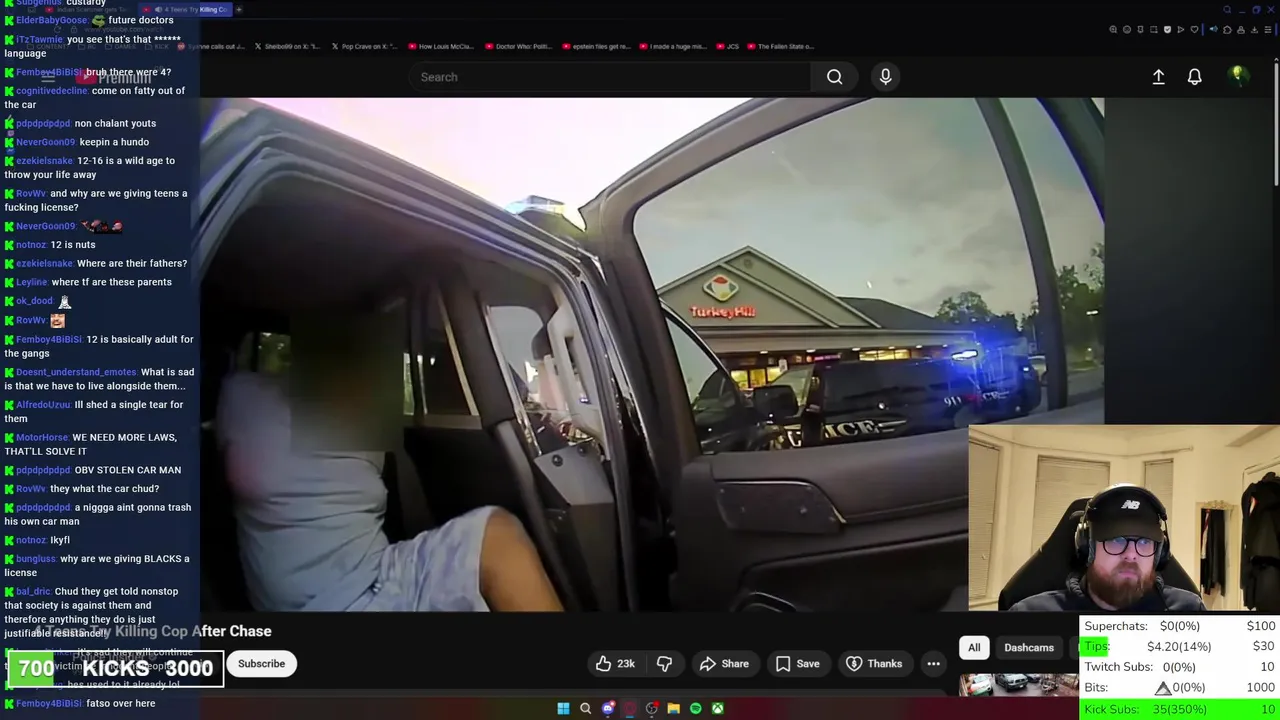Subscribe to the channel
Image resolution: width=1280 pixels, height=720 pixels.
[x=261, y=664]
